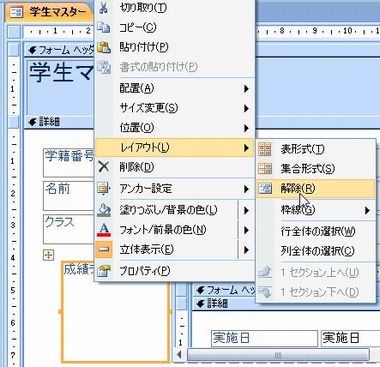380x367 pixels.
Task: Select 切り取り(T) from context menu
Action: coord(175,8)
